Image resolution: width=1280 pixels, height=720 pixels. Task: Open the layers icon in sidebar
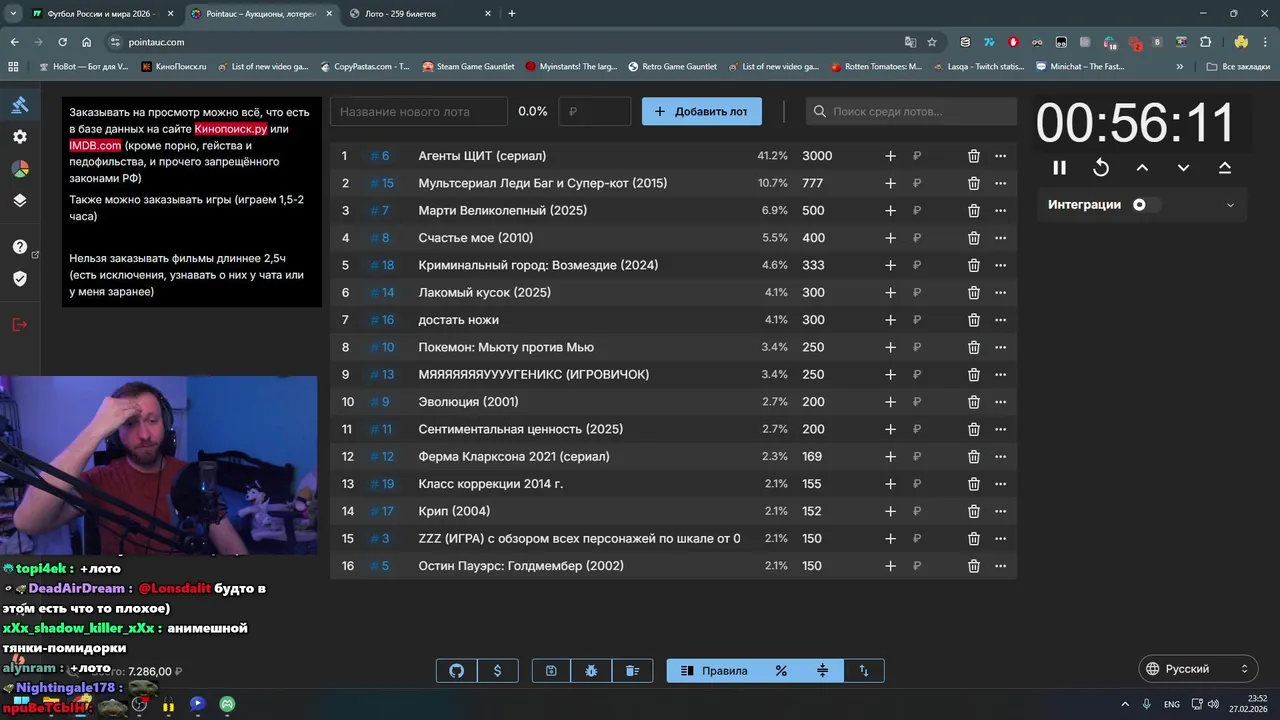pos(20,201)
